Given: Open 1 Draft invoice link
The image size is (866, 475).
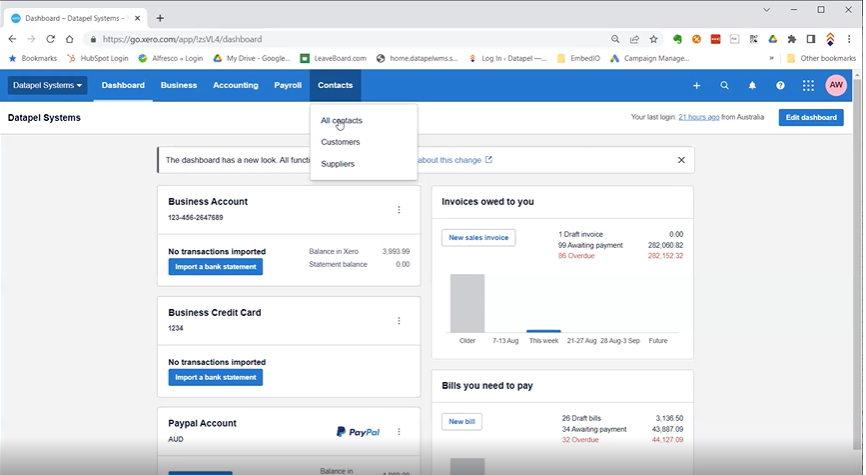Looking at the screenshot, I should click(x=580, y=234).
